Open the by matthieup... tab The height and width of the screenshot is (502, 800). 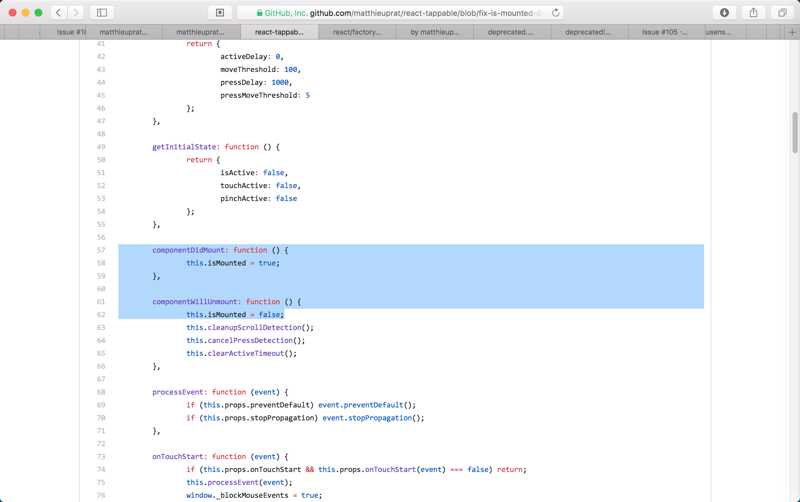(x=435, y=32)
